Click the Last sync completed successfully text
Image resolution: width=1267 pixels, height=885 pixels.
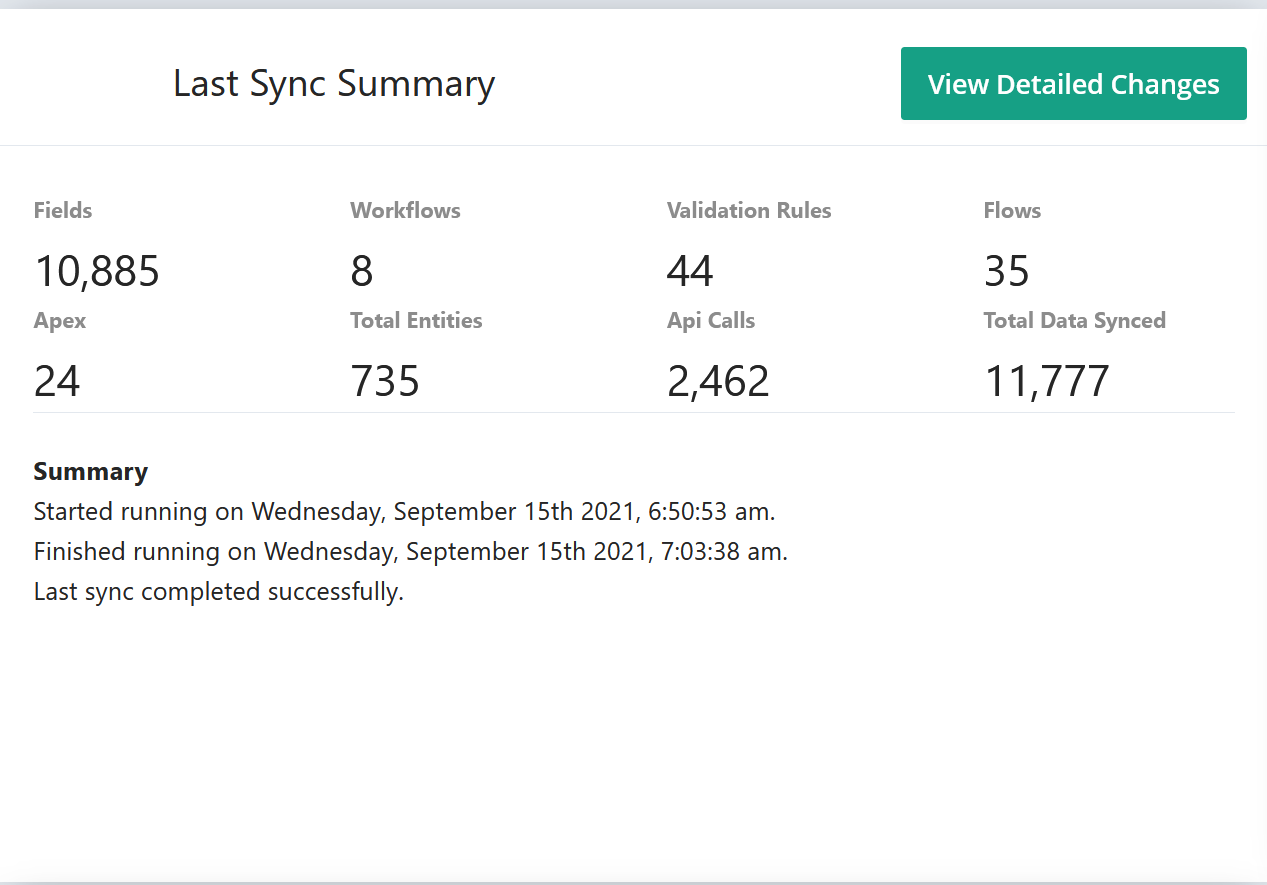(x=218, y=592)
